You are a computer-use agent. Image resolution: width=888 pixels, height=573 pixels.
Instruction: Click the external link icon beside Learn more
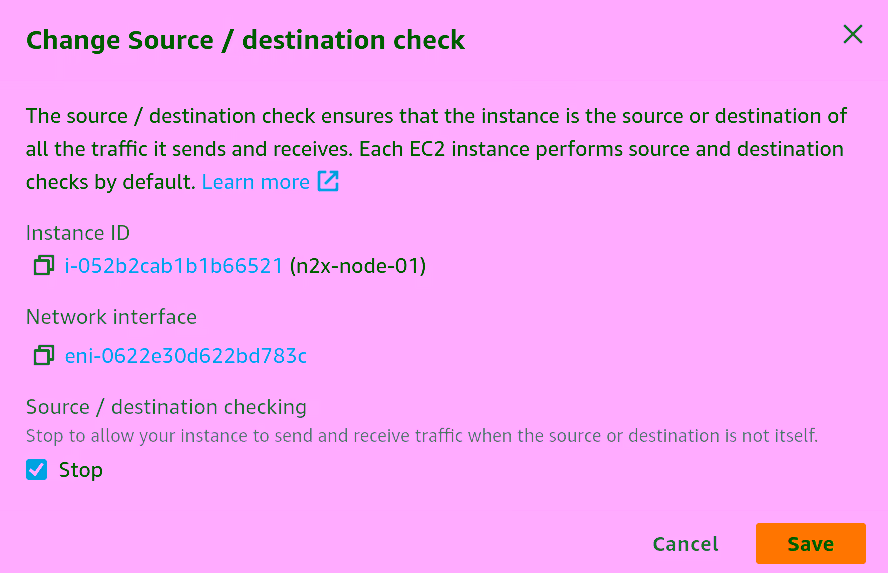tap(328, 182)
